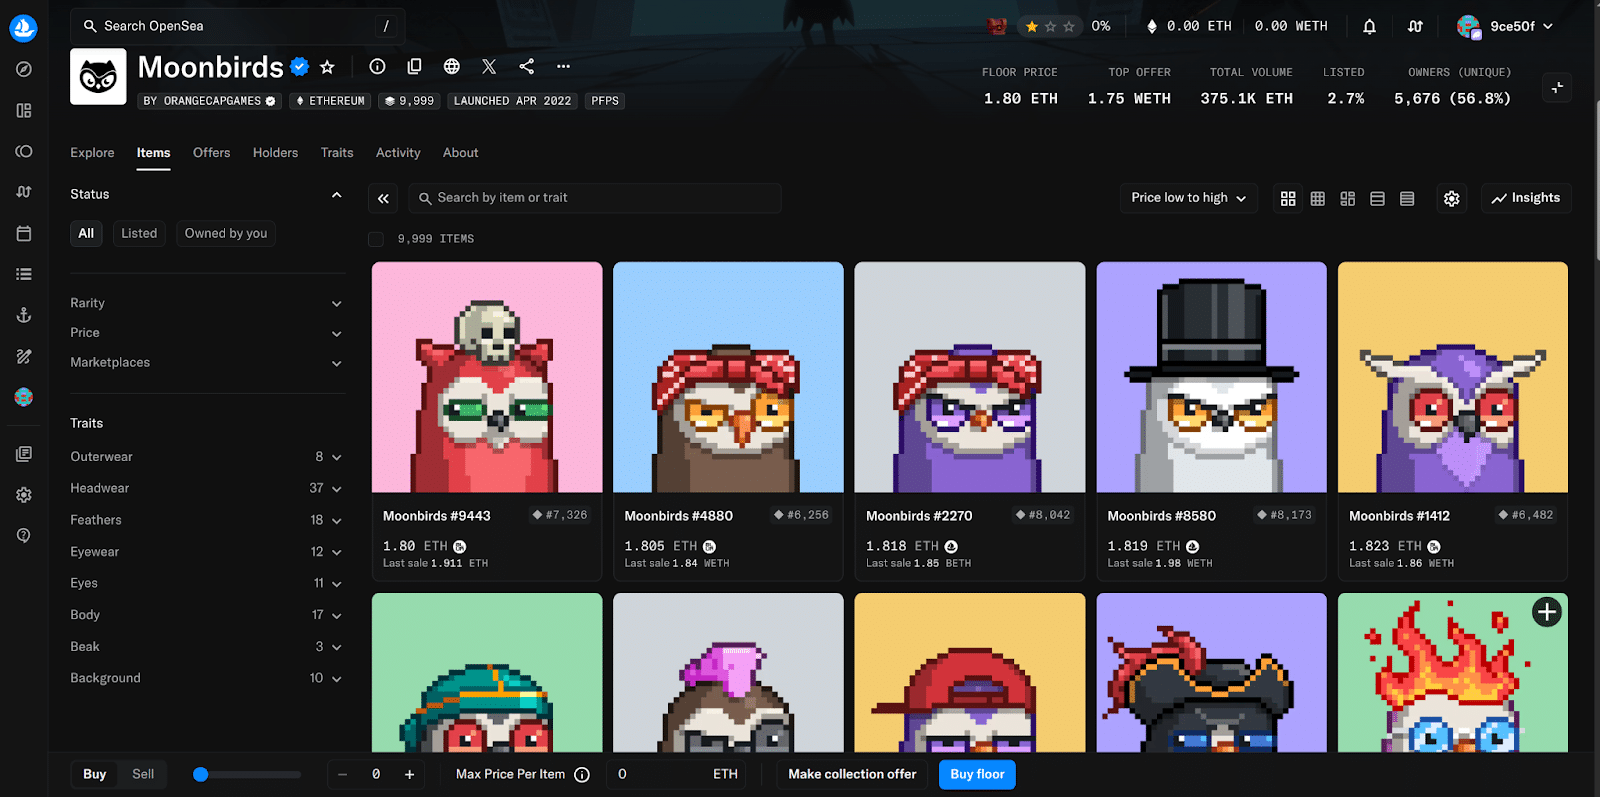Image resolution: width=1600 pixels, height=797 pixels.
Task: Open the collection info icon
Action: (377, 66)
